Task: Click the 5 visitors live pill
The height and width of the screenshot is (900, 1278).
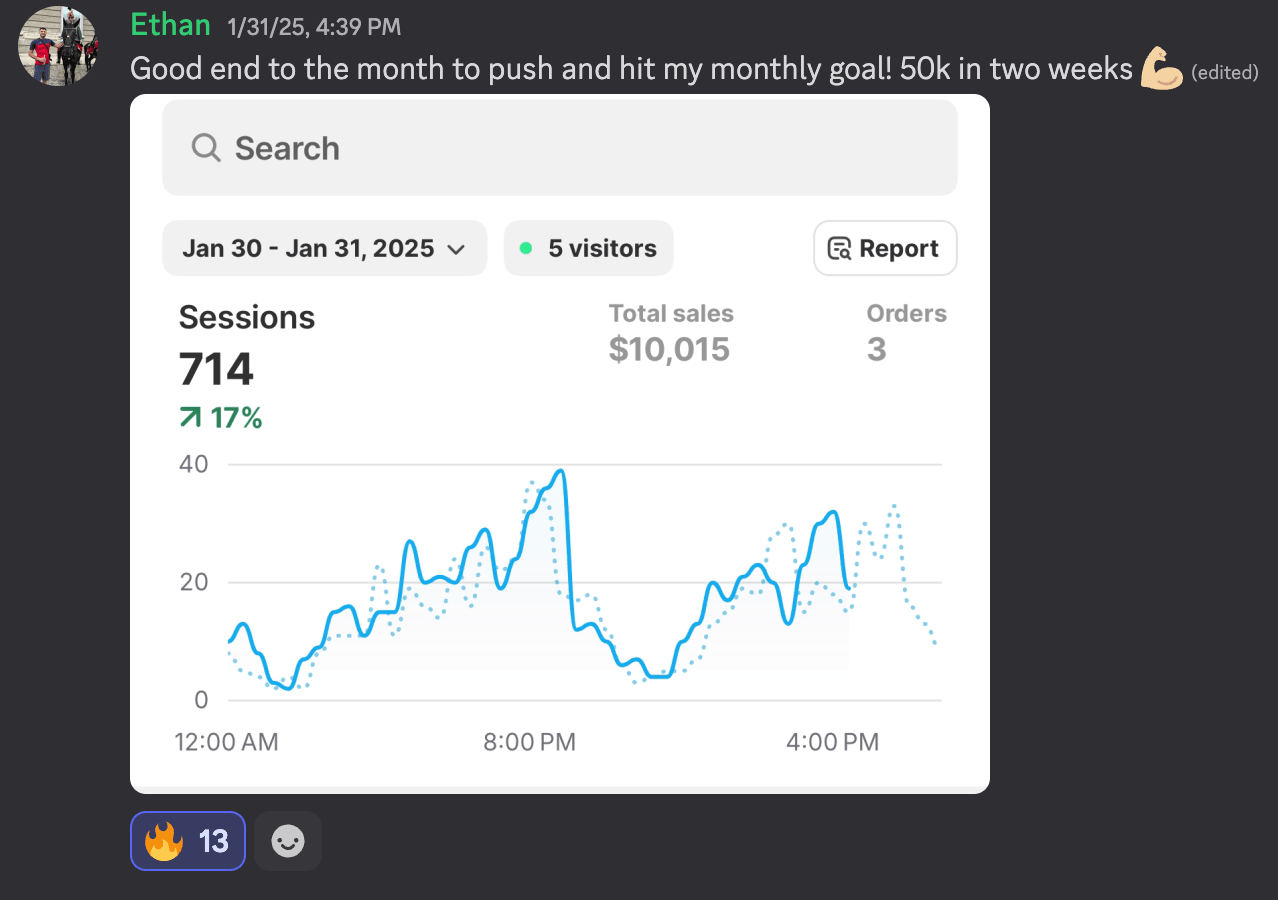Action: [x=588, y=248]
